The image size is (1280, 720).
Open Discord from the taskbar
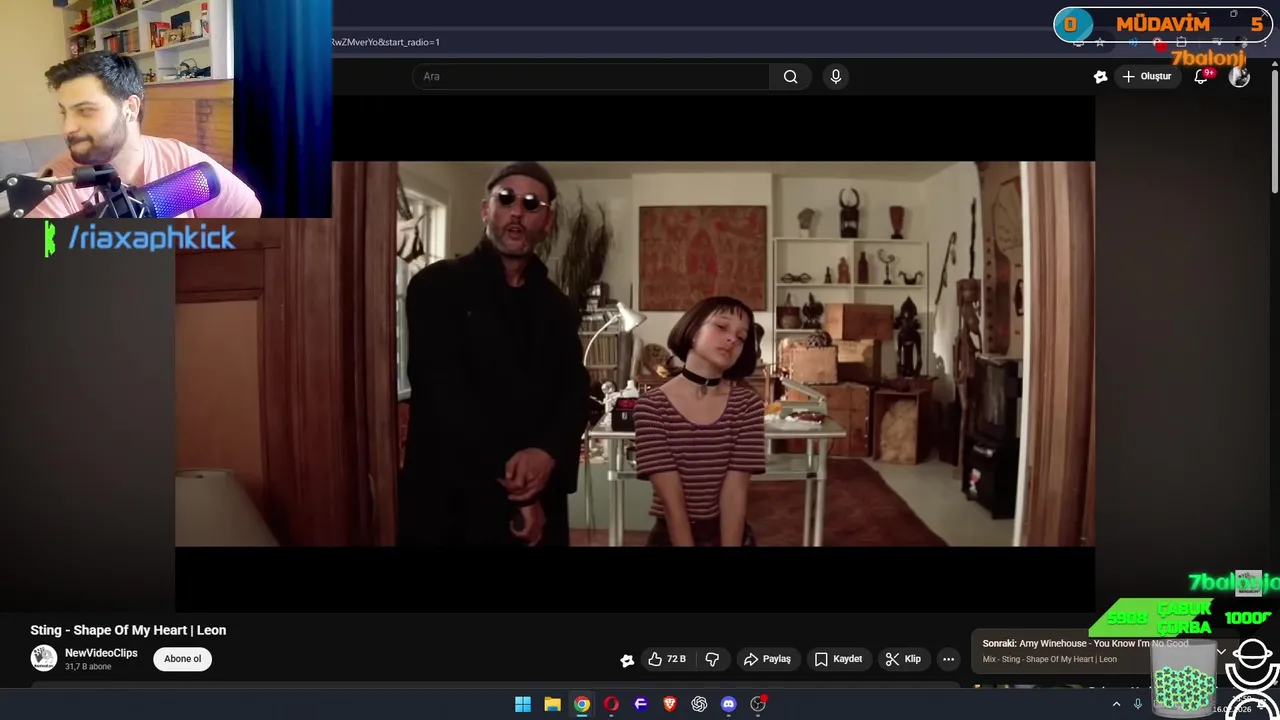point(729,704)
